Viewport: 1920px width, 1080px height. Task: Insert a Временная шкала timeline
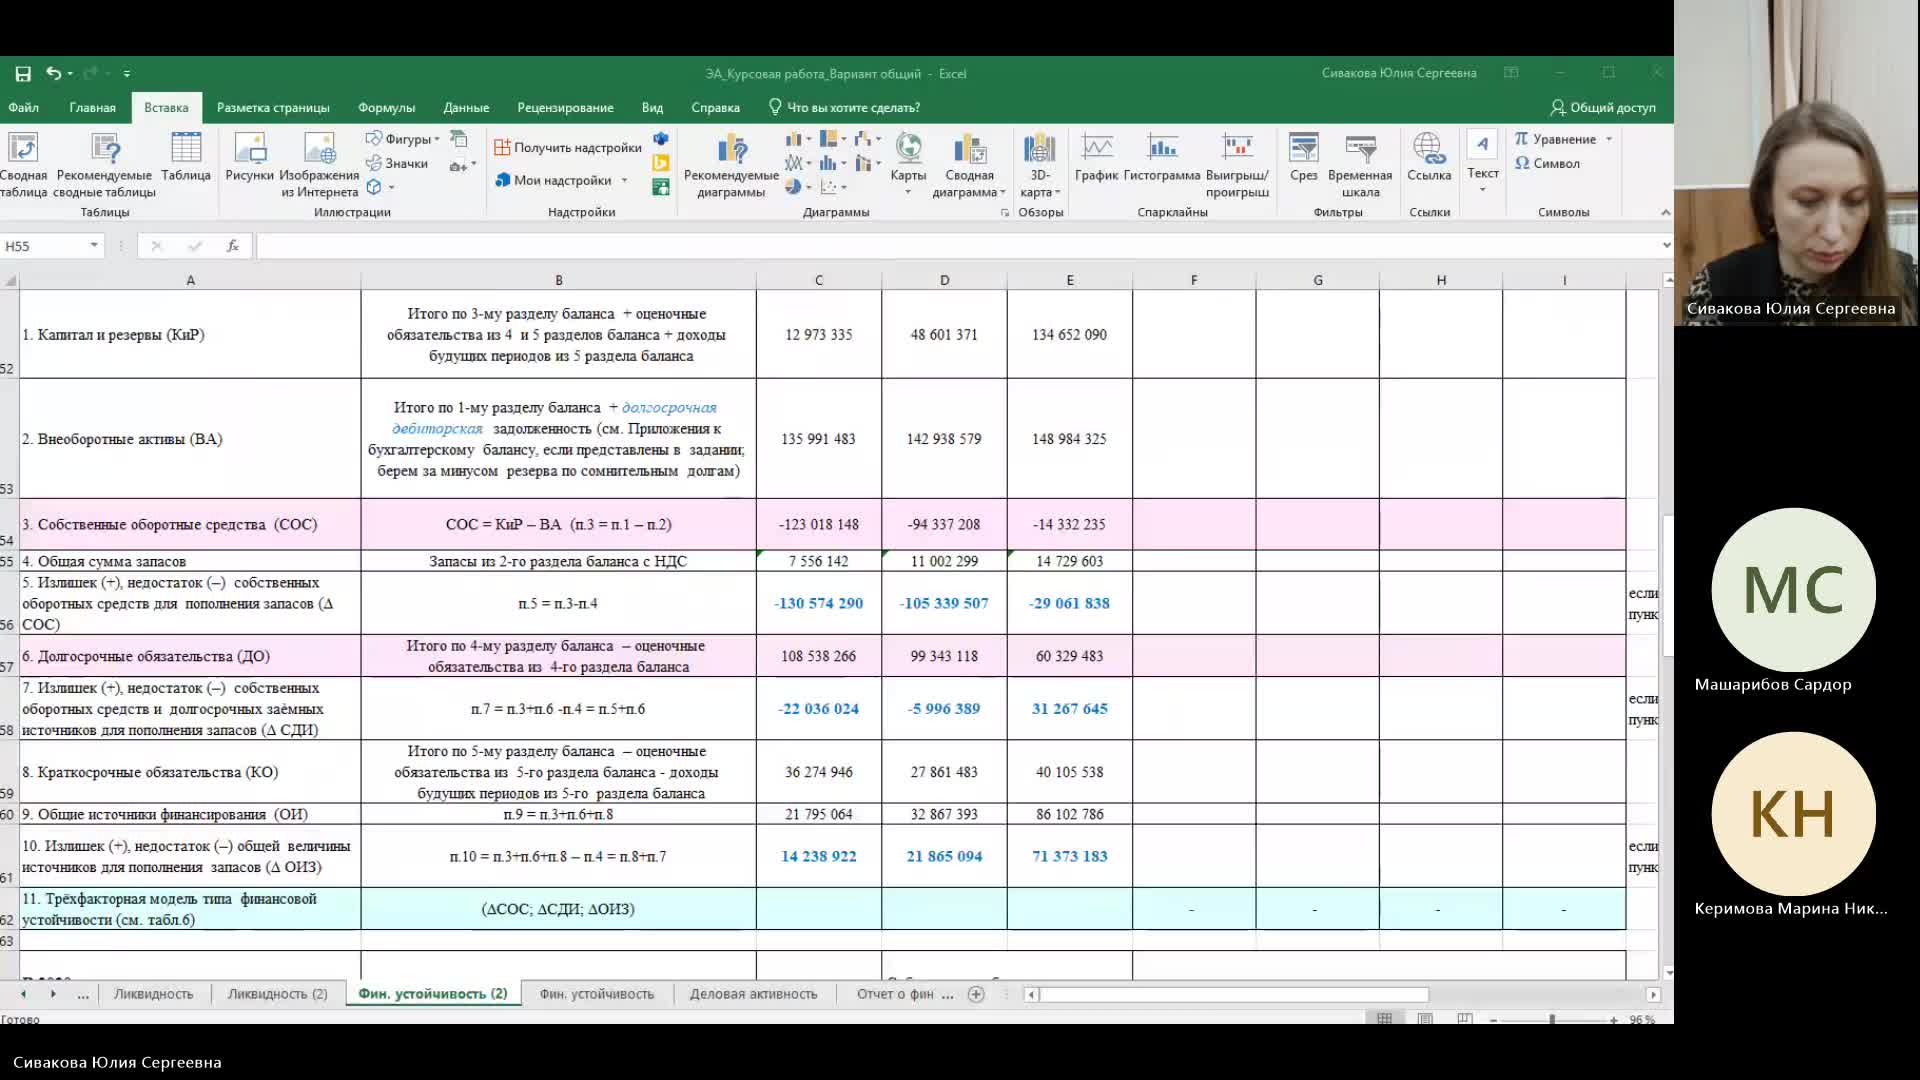tap(1360, 165)
